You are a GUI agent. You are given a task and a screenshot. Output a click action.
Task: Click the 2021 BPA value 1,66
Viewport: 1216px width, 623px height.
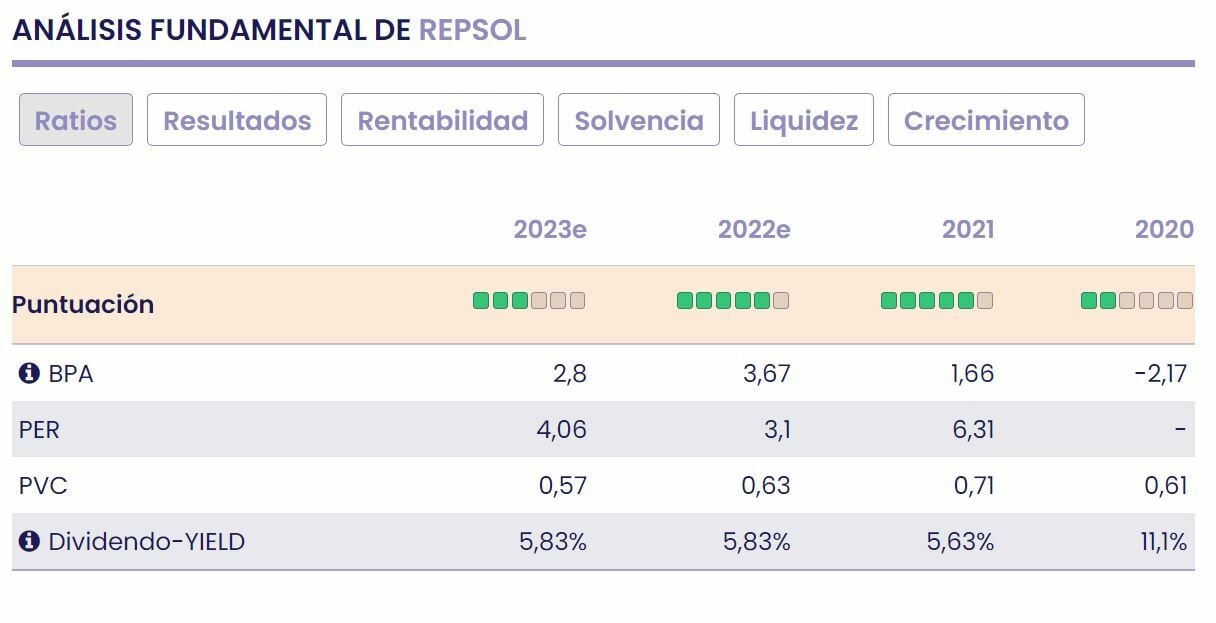pyautogui.click(x=968, y=374)
